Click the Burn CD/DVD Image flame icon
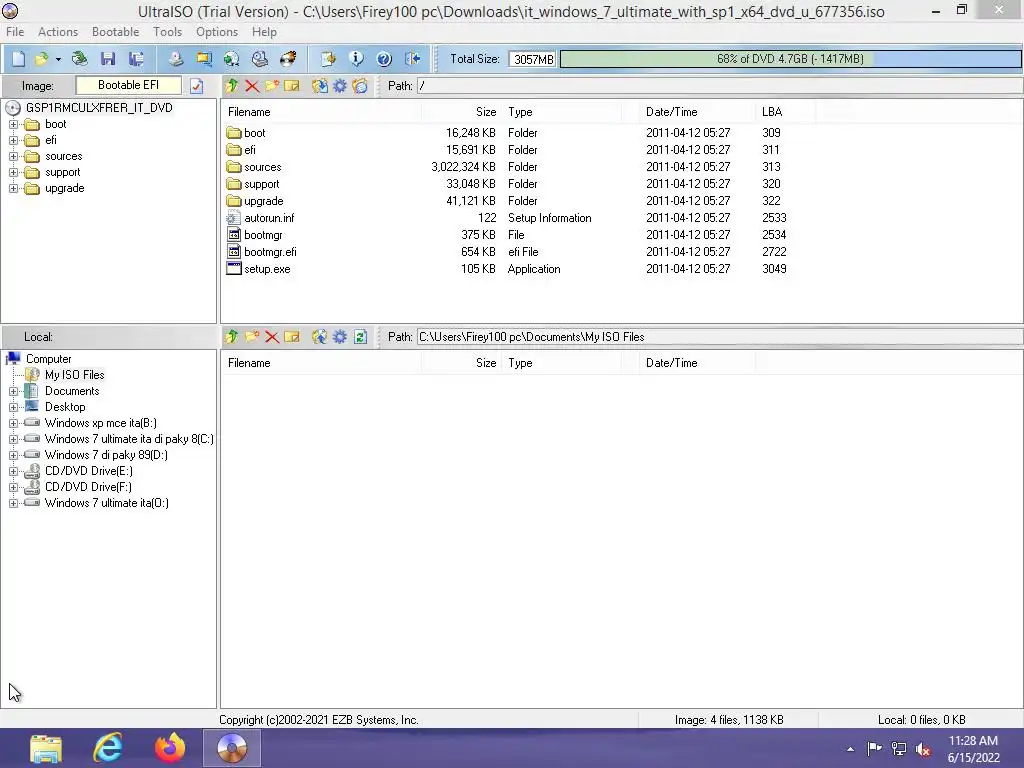 coord(288,59)
